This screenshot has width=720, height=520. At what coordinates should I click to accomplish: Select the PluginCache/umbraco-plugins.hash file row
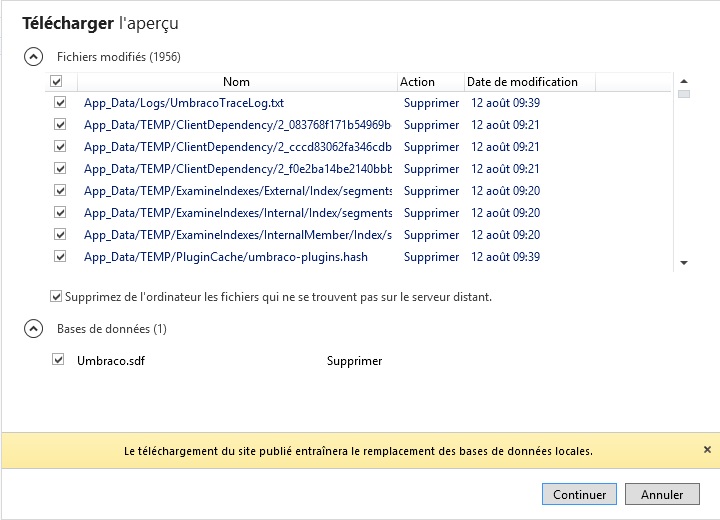point(225,257)
